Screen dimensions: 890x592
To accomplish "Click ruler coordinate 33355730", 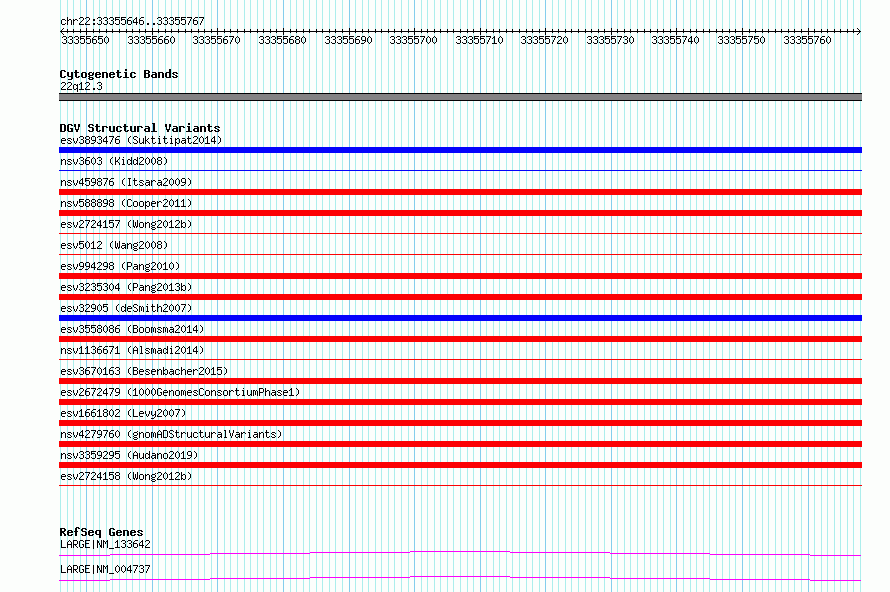I will [610, 40].
